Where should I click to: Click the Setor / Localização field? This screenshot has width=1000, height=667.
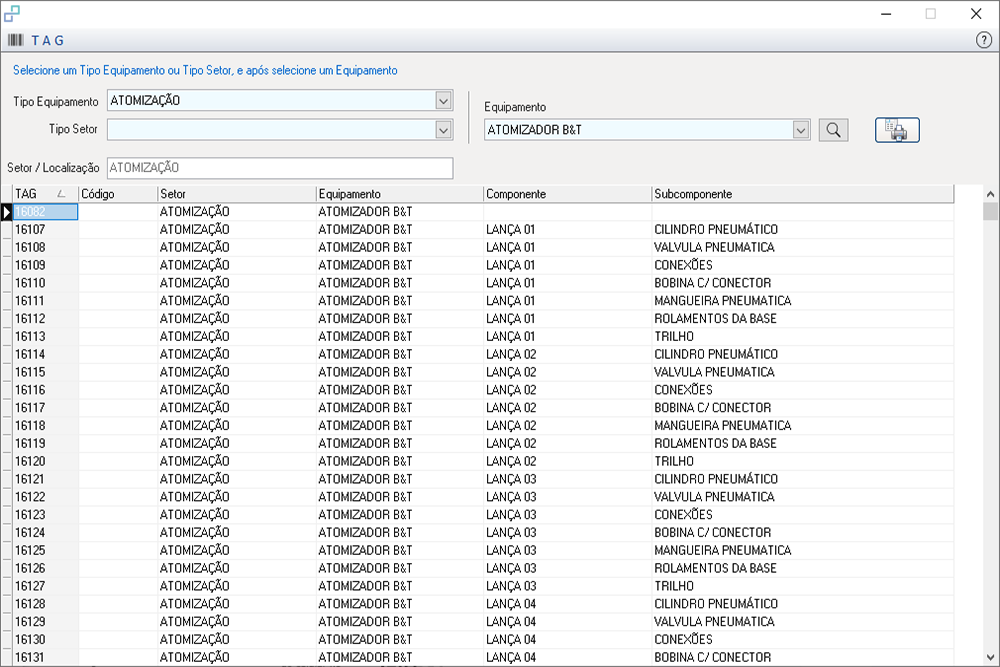(280, 168)
